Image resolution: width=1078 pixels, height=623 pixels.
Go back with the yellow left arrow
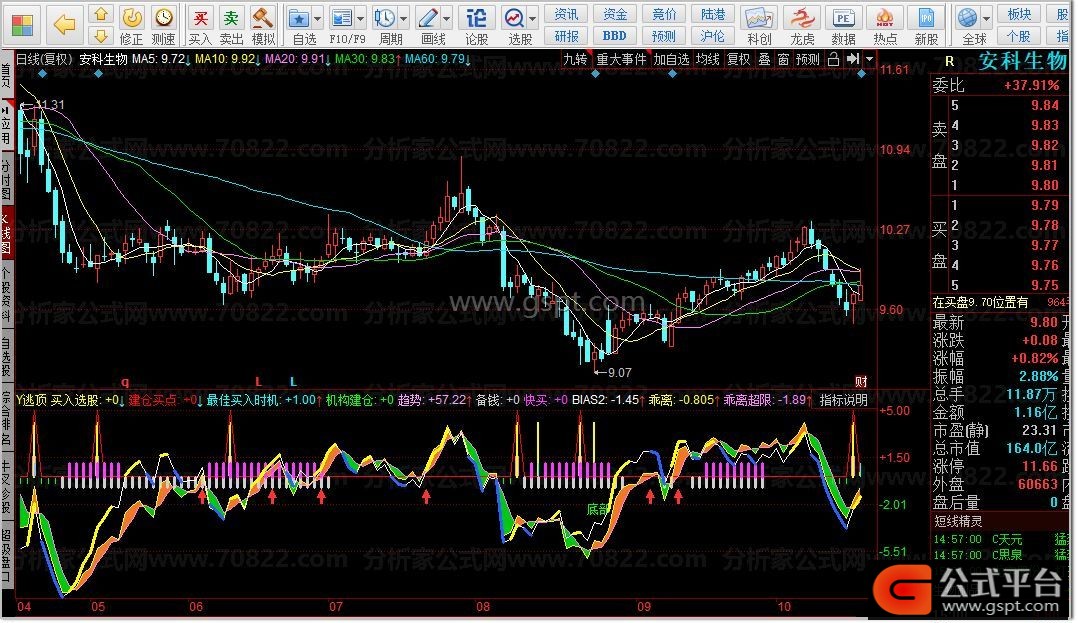(x=64, y=25)
